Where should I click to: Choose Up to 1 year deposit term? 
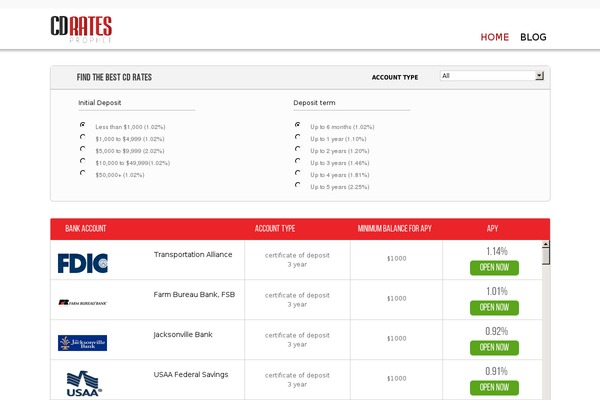(298, 137)
